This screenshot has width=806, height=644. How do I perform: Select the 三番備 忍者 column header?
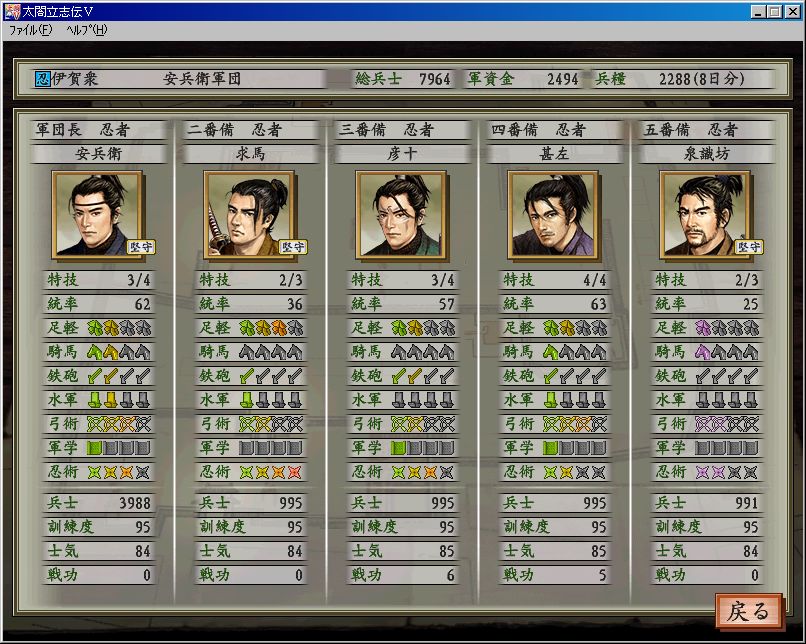(x=402, y=130)
